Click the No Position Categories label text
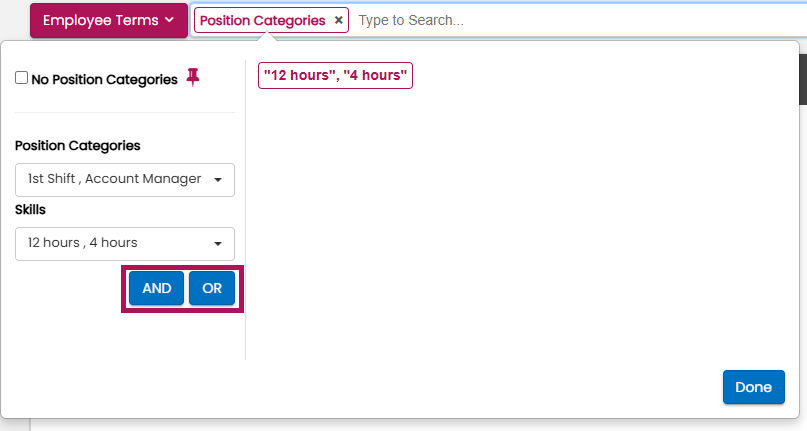The width and height of the screenshot is (807, 431). [104, 80]
